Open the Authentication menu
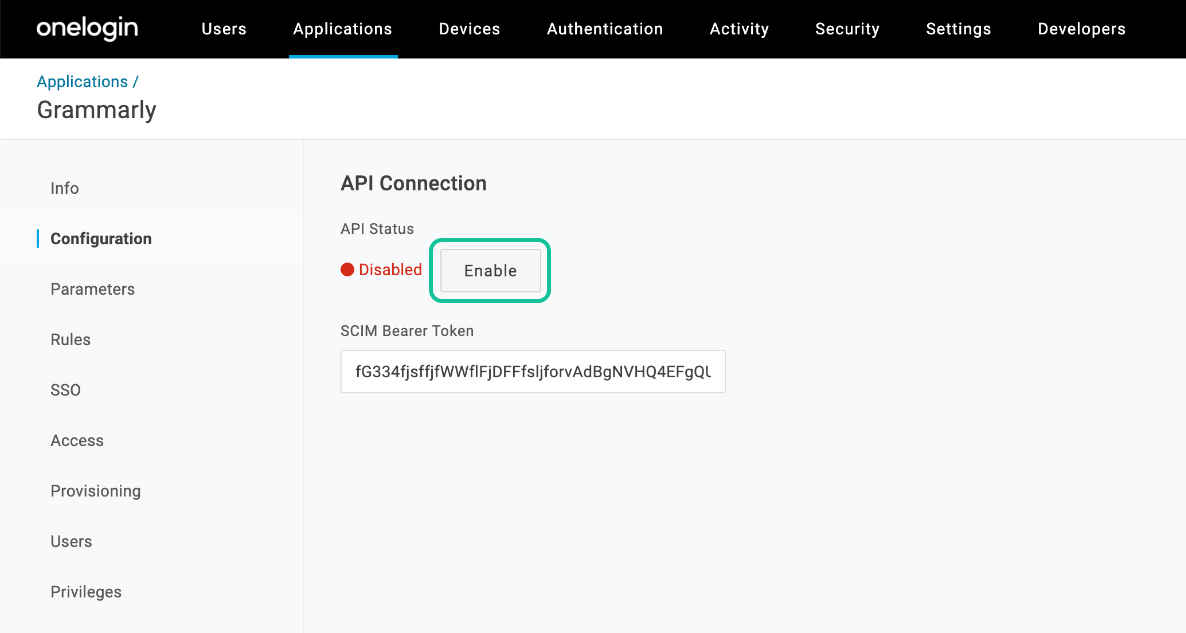Screen dimensions: 1186x633 click(604, 29)
